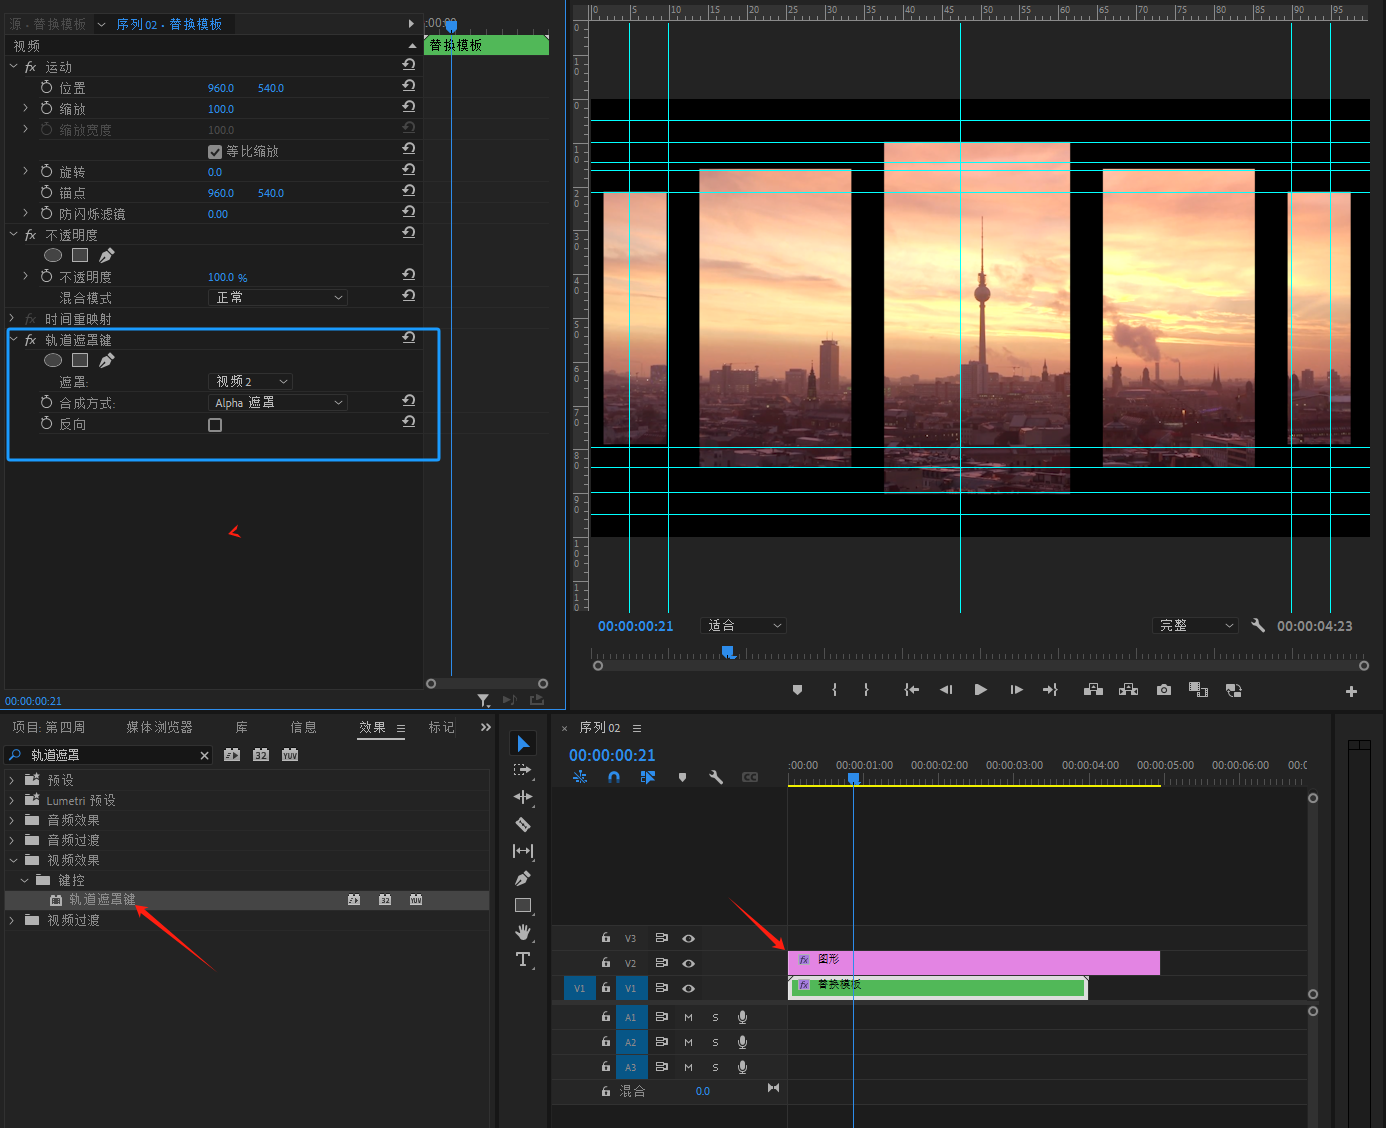Select the Rectangle tool in toolbox

click(523, 905)
